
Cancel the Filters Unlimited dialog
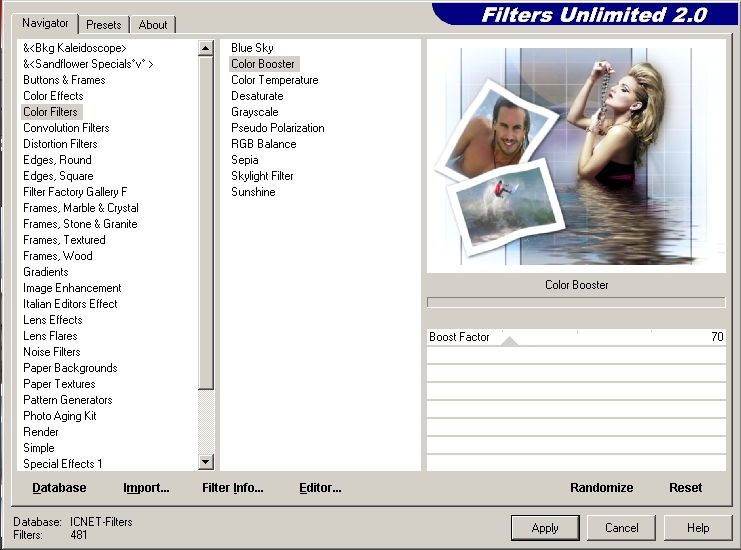point(621,528)
